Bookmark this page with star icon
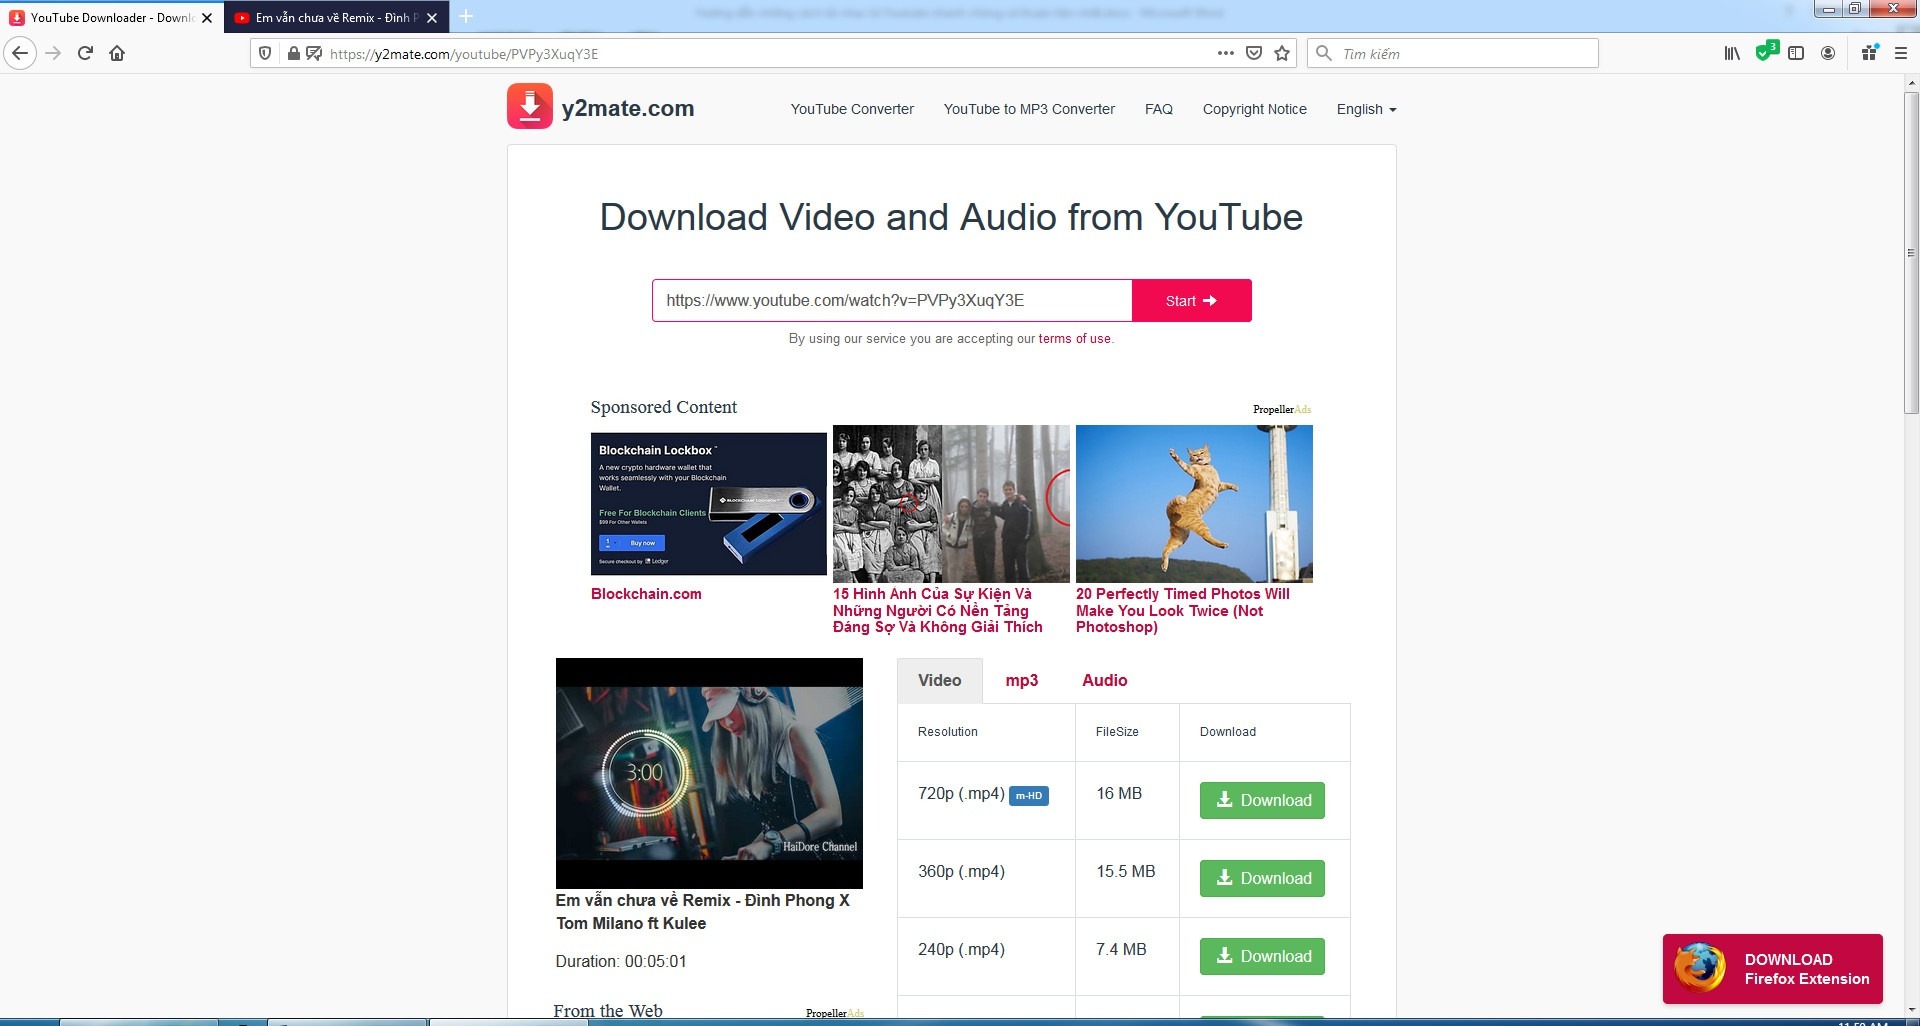The image size is (1920, 1026). [1282, 53]
